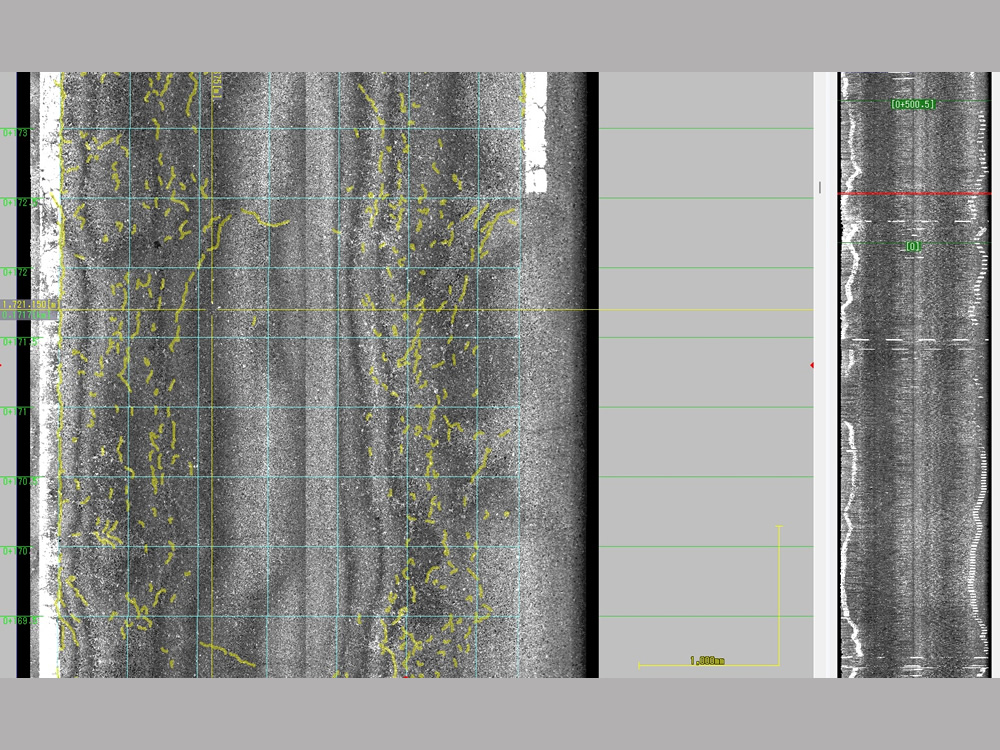The width and height of the screenshot is (1000, 750).
Task: Click the 0+172.5 station tick label
Action: click(19, 202)
